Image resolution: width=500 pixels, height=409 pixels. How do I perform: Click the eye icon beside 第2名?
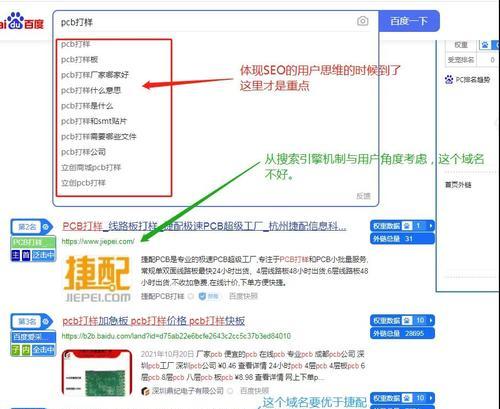point(46,227)
